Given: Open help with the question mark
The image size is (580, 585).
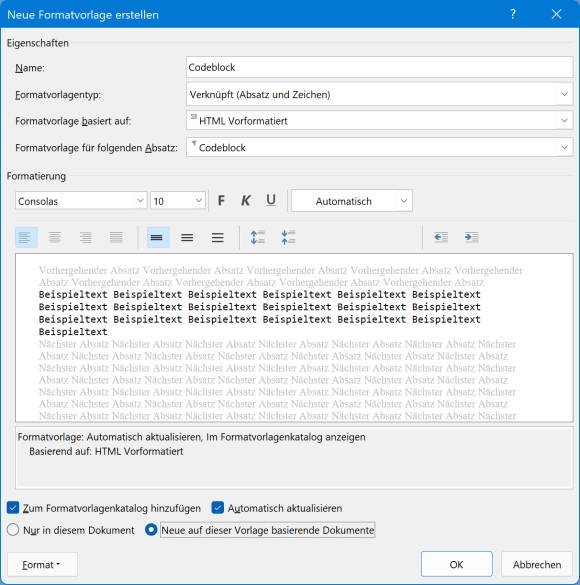Looking at the screenshot, I should [x=513, y=14].
